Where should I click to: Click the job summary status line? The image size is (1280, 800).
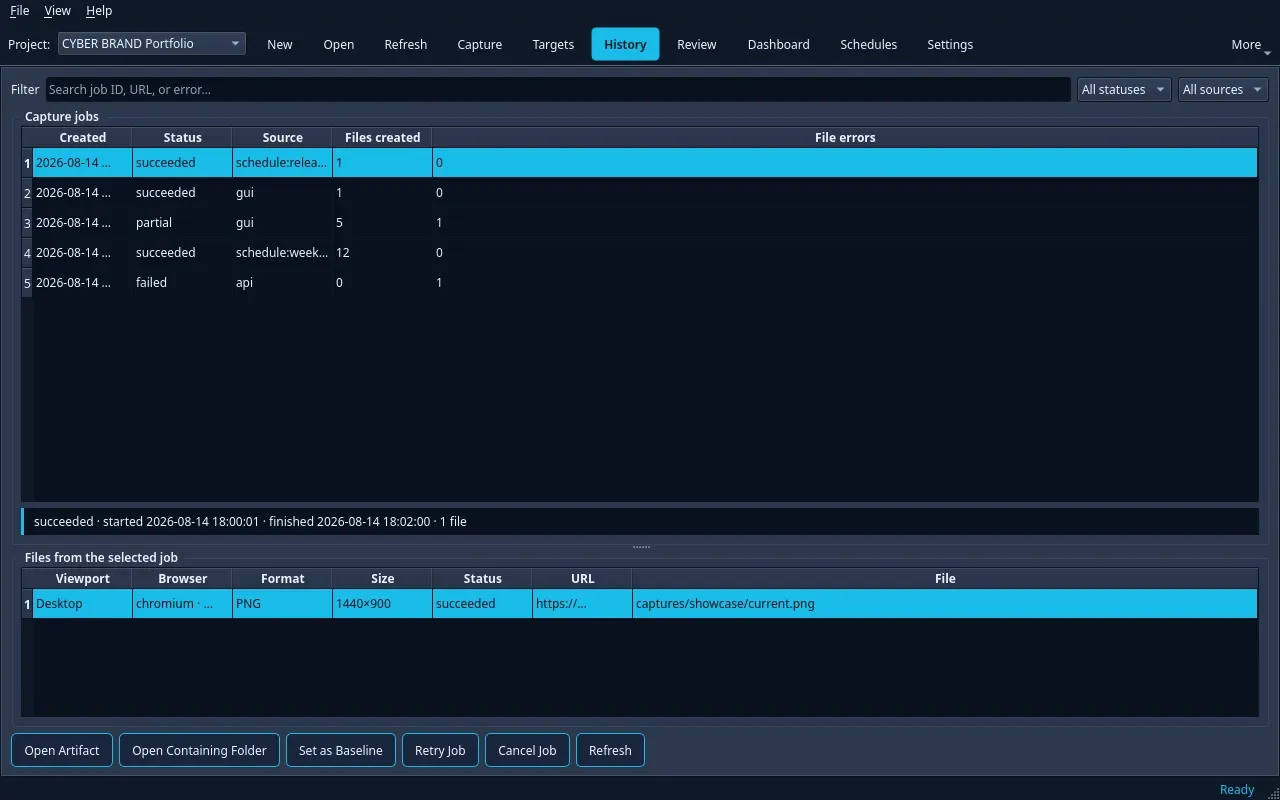point(640,521)
